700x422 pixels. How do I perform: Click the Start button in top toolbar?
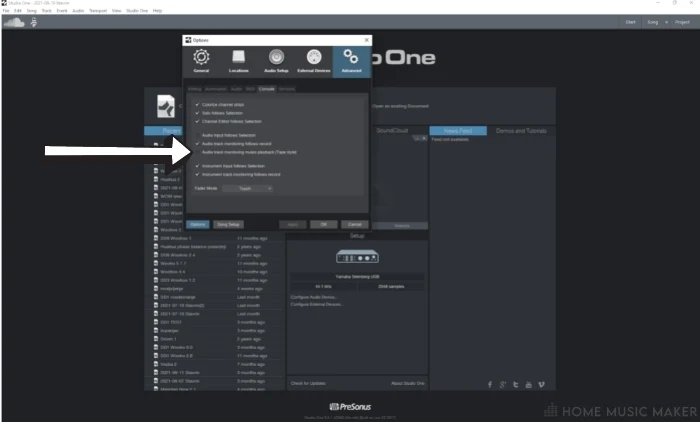630,22
